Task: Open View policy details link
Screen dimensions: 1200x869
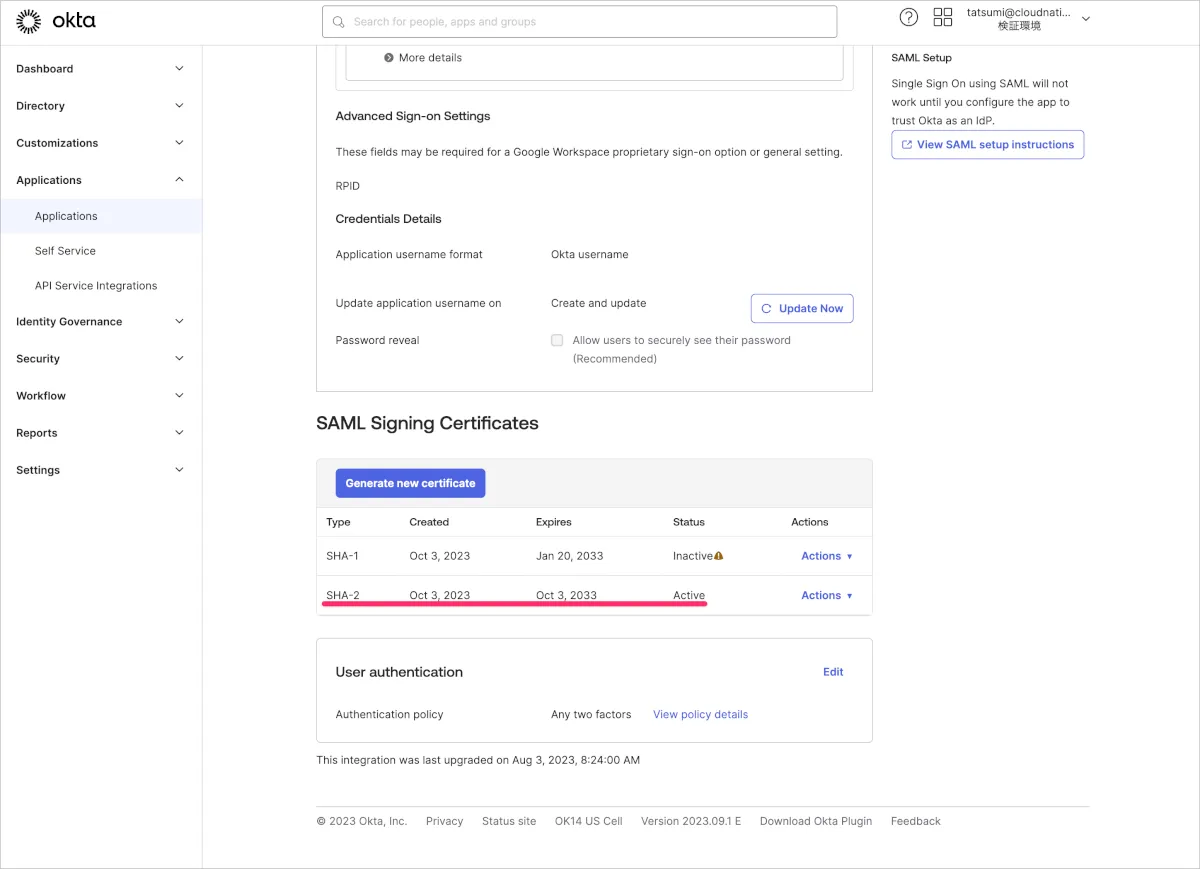Action: [x=700, y=714]
